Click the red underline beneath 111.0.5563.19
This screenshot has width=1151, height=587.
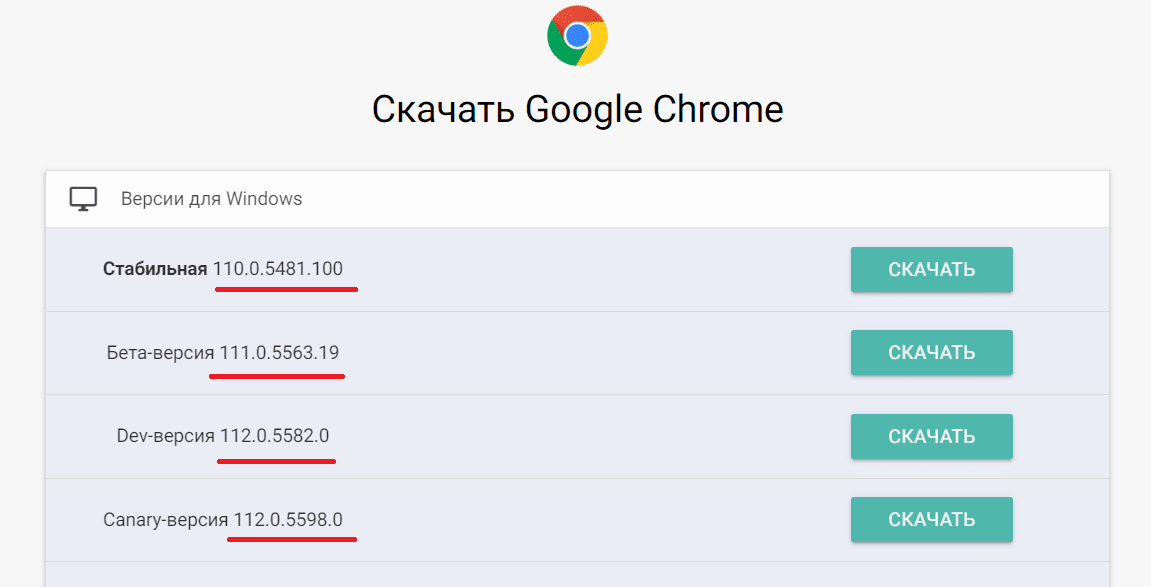tap(277, 376)
